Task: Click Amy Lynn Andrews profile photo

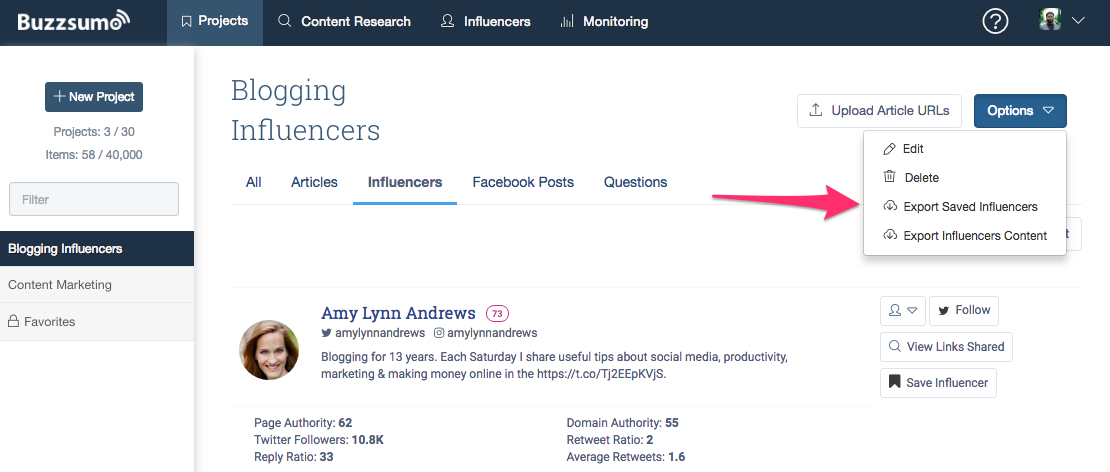Action: (x=269, y=350)
